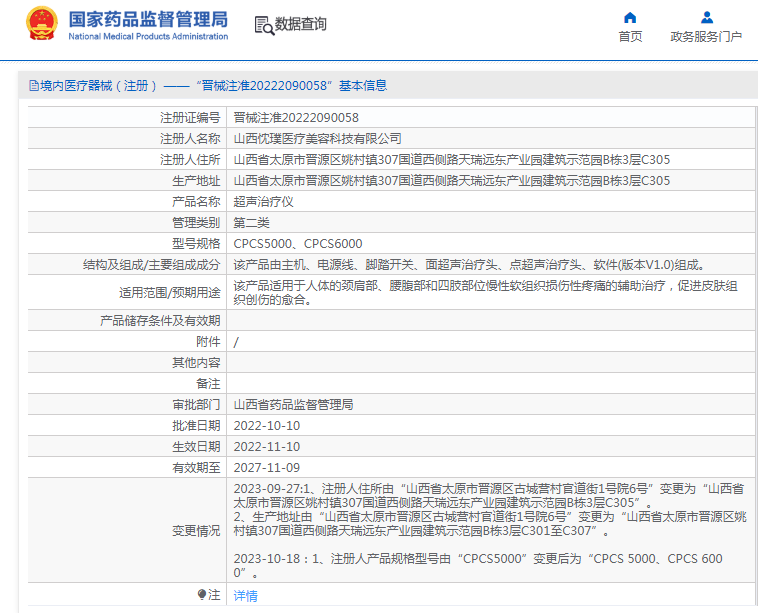Select registration number 晋械注准20222090058 value
This screenshot has height=613, width=758.
tap(296, 117)
